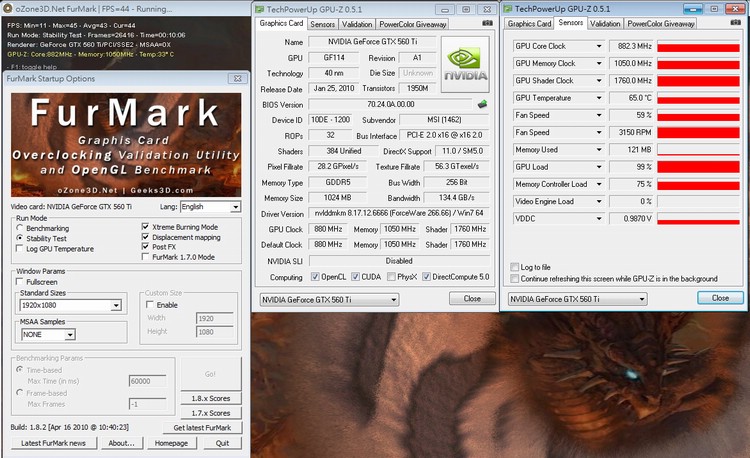Toggle the OpenCL computing checkbox
The width and height of the screenshot is (750, 458).
[315, 276]
